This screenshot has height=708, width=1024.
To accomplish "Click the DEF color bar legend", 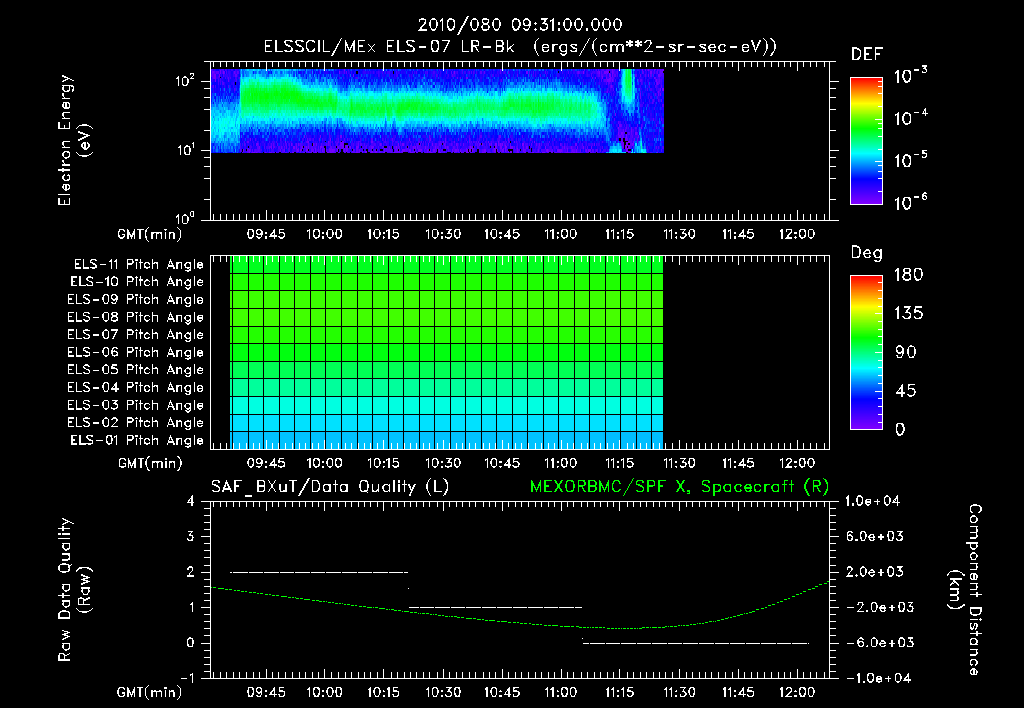I will [866, 141].
